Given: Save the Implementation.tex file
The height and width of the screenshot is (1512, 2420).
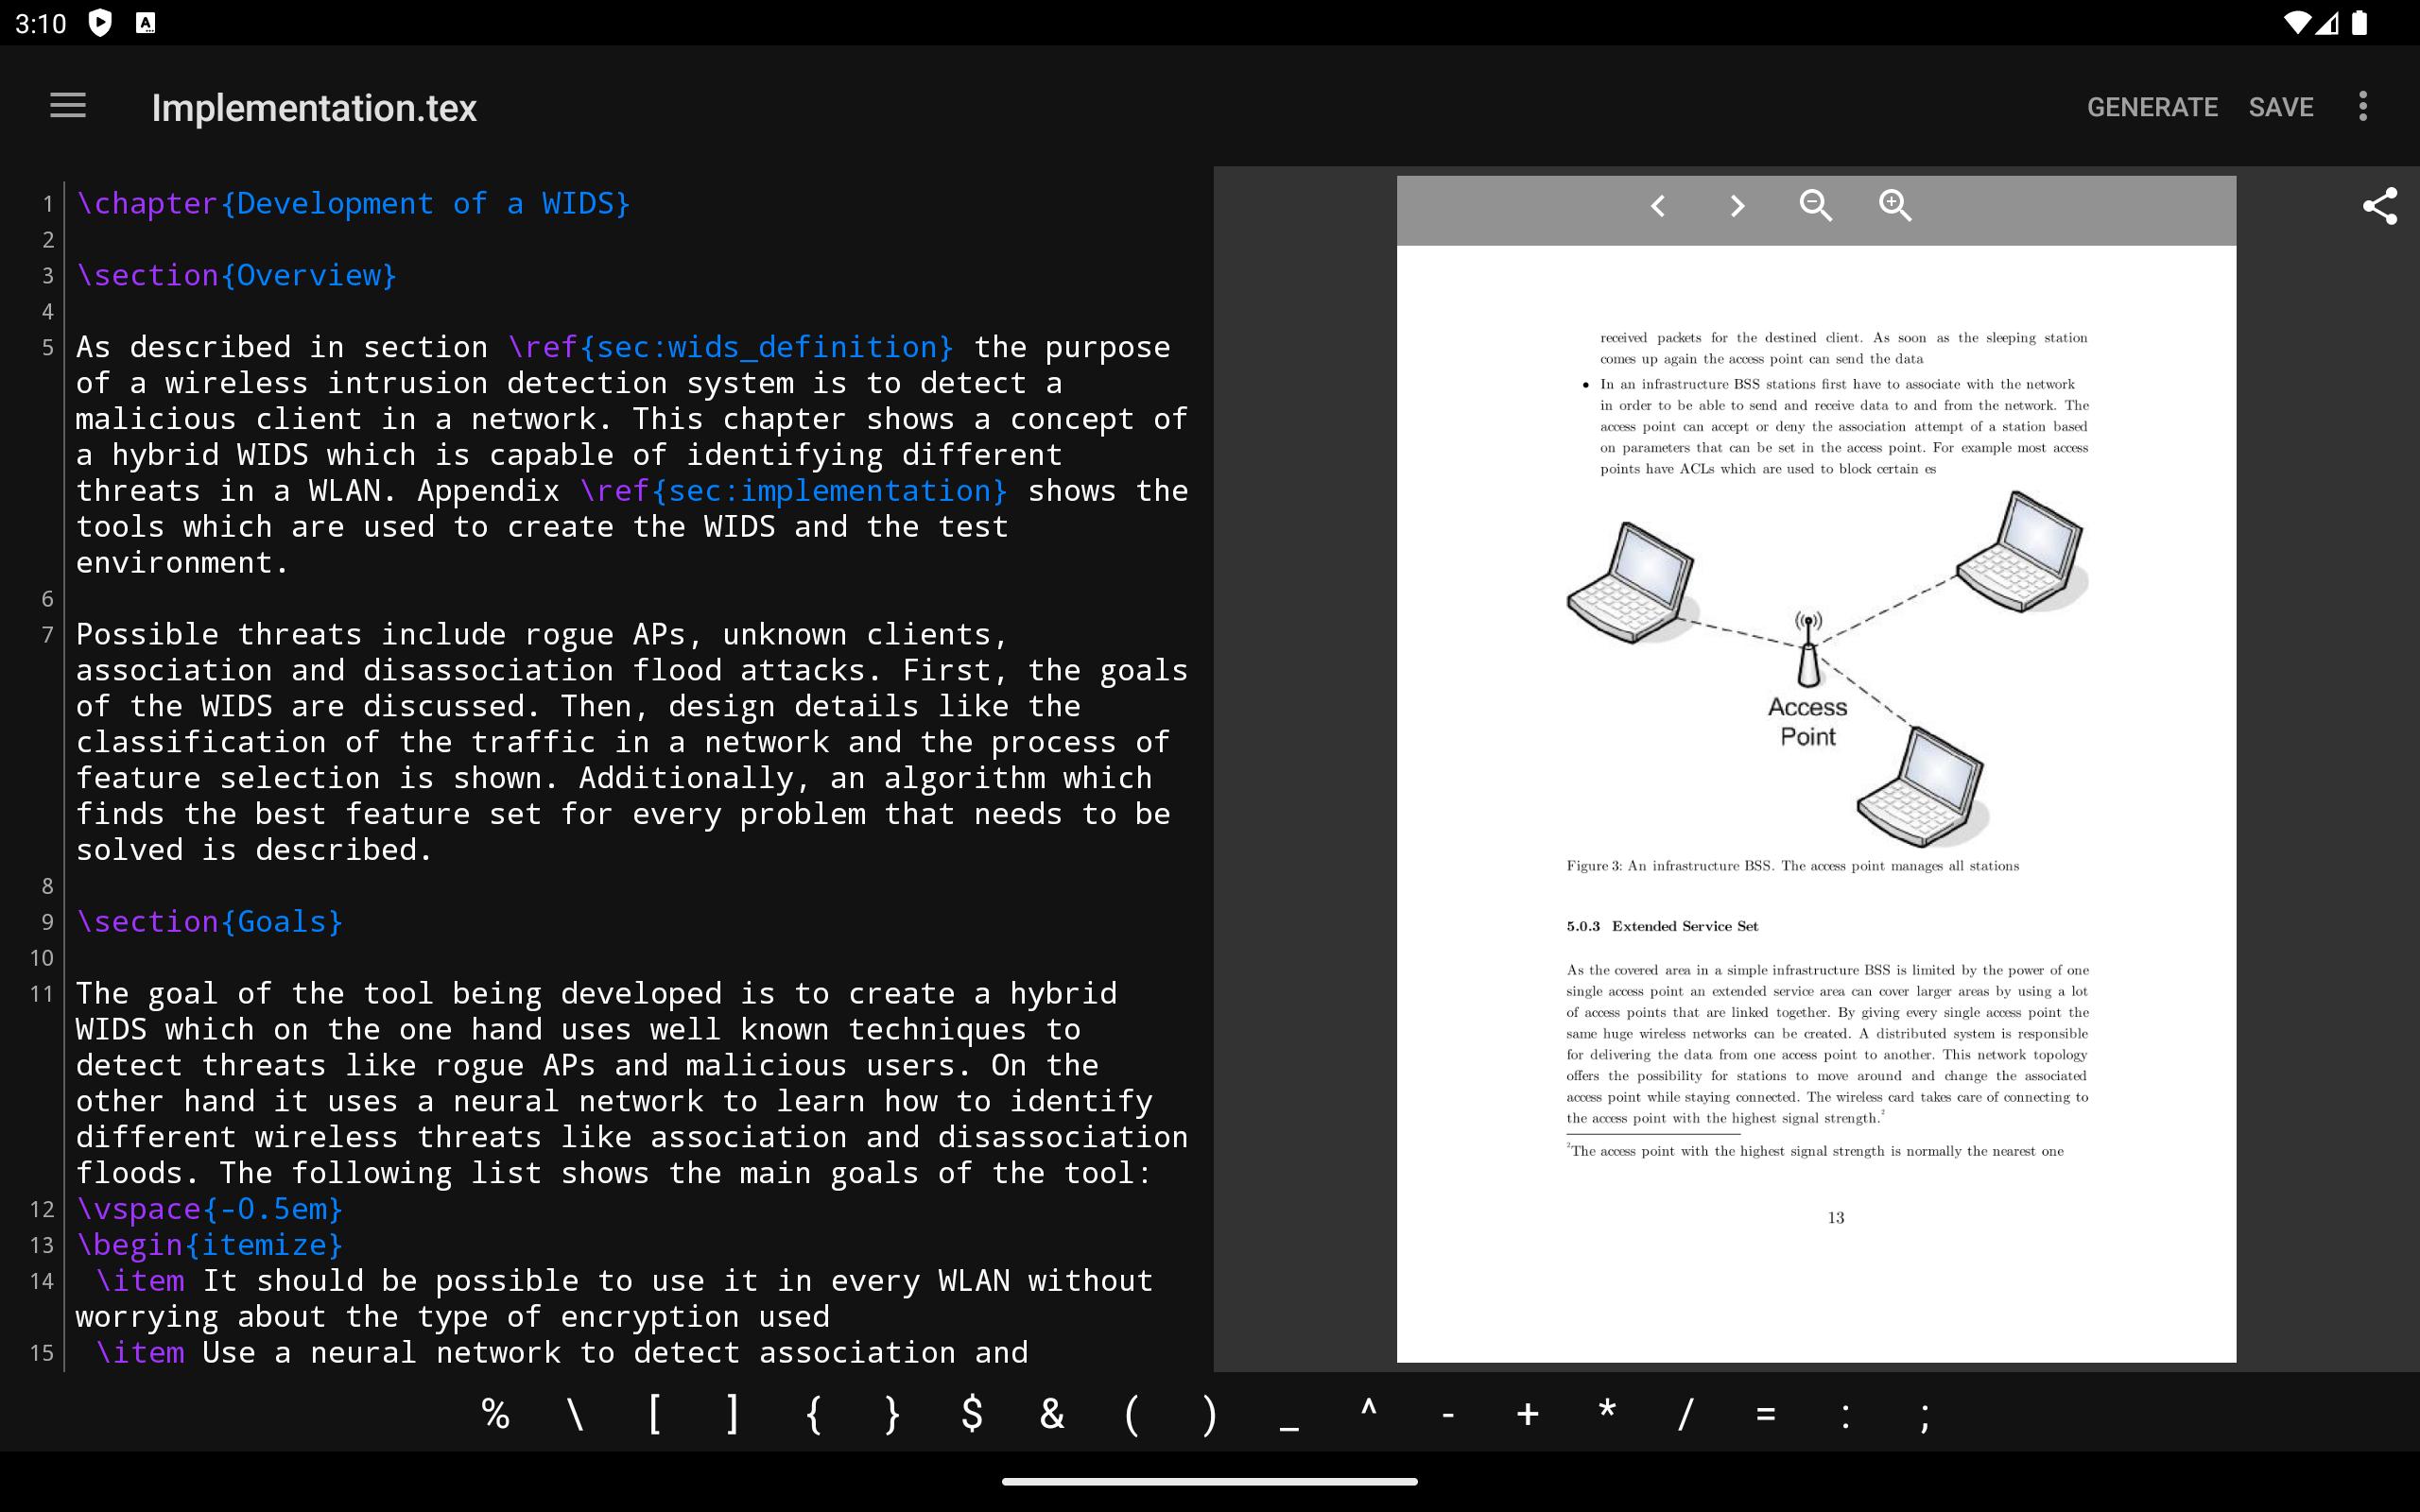Looking at the screenshot, I should tap(2280, 107).
